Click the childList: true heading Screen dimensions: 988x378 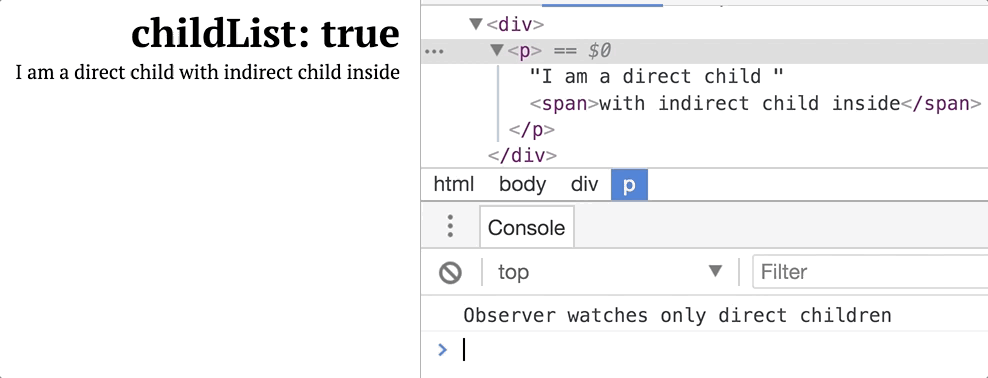coord(265,33)
